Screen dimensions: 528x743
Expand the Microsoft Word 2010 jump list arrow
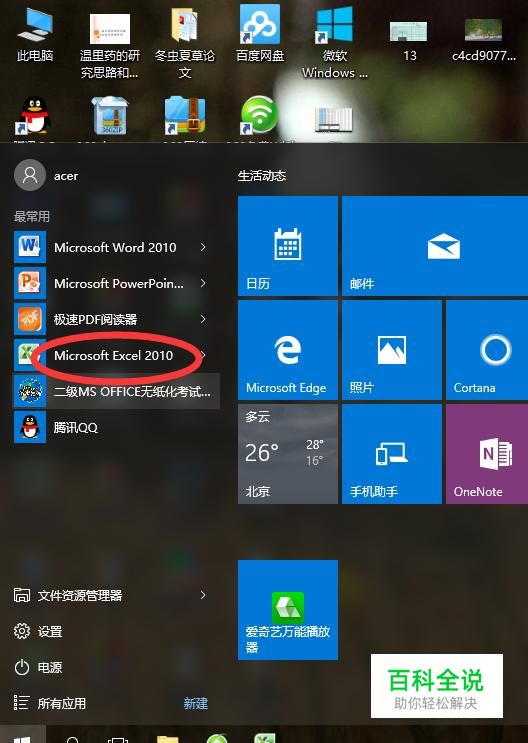coord(203,247)
